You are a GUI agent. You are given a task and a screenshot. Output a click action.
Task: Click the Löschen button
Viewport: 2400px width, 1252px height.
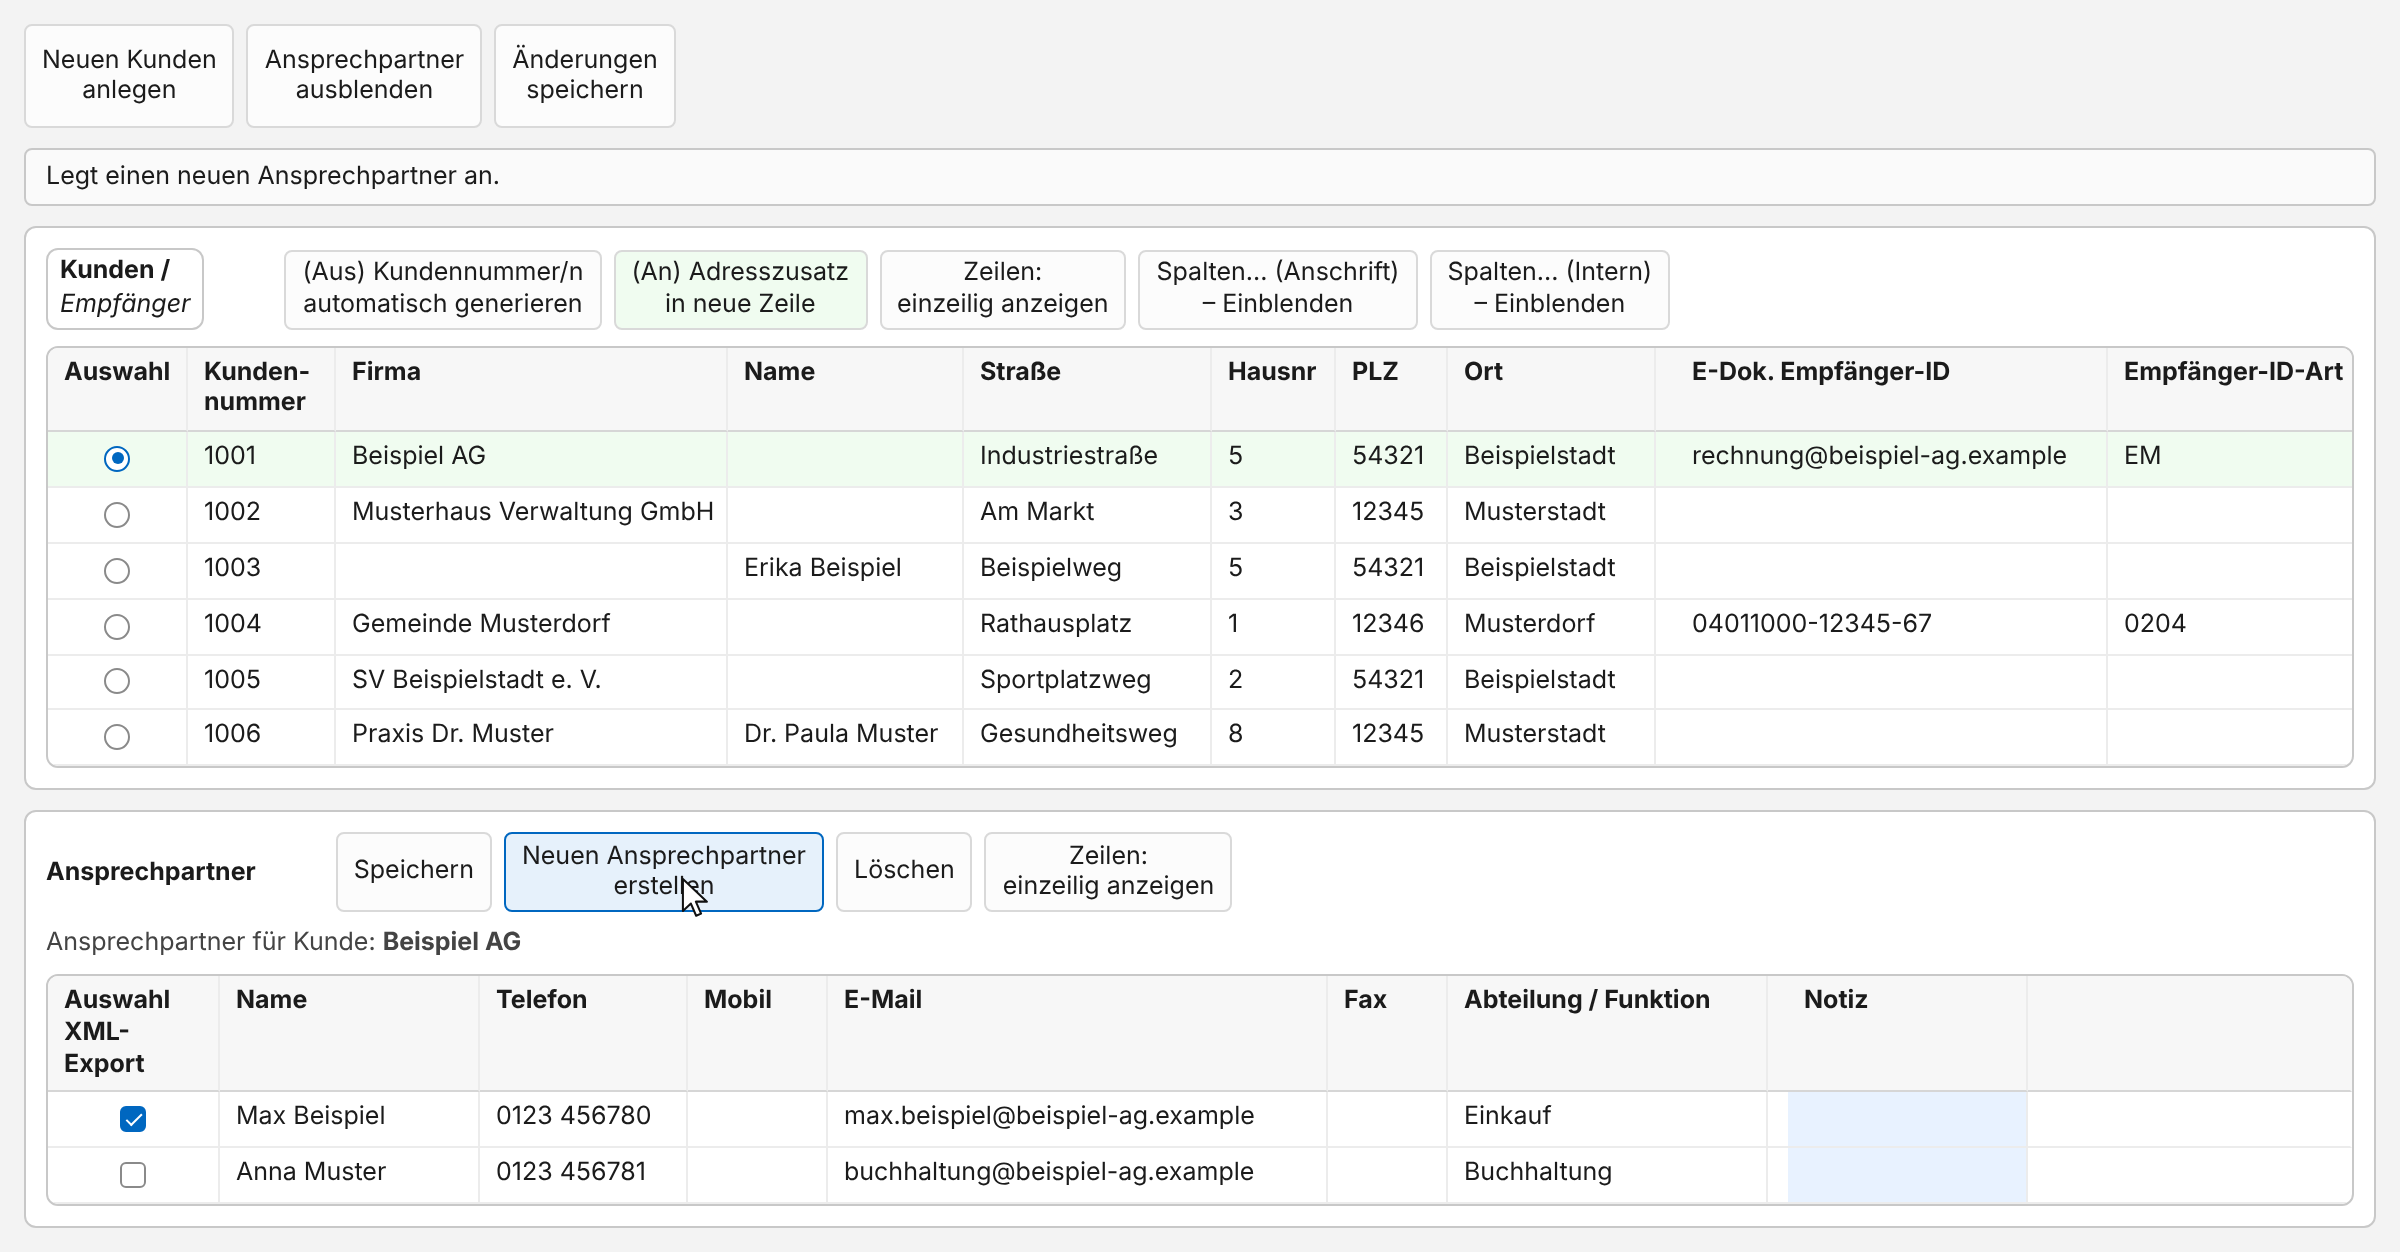[904, 871]
